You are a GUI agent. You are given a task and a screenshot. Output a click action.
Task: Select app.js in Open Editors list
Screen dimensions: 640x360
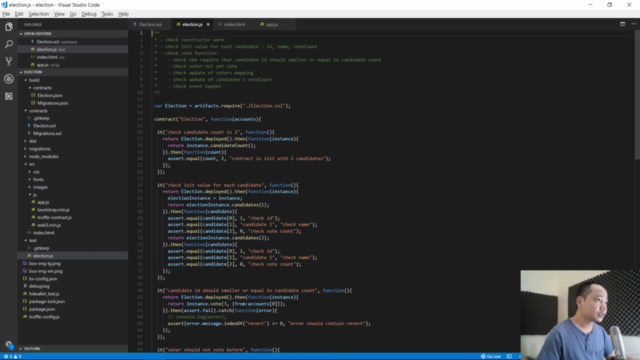(73, 65)
